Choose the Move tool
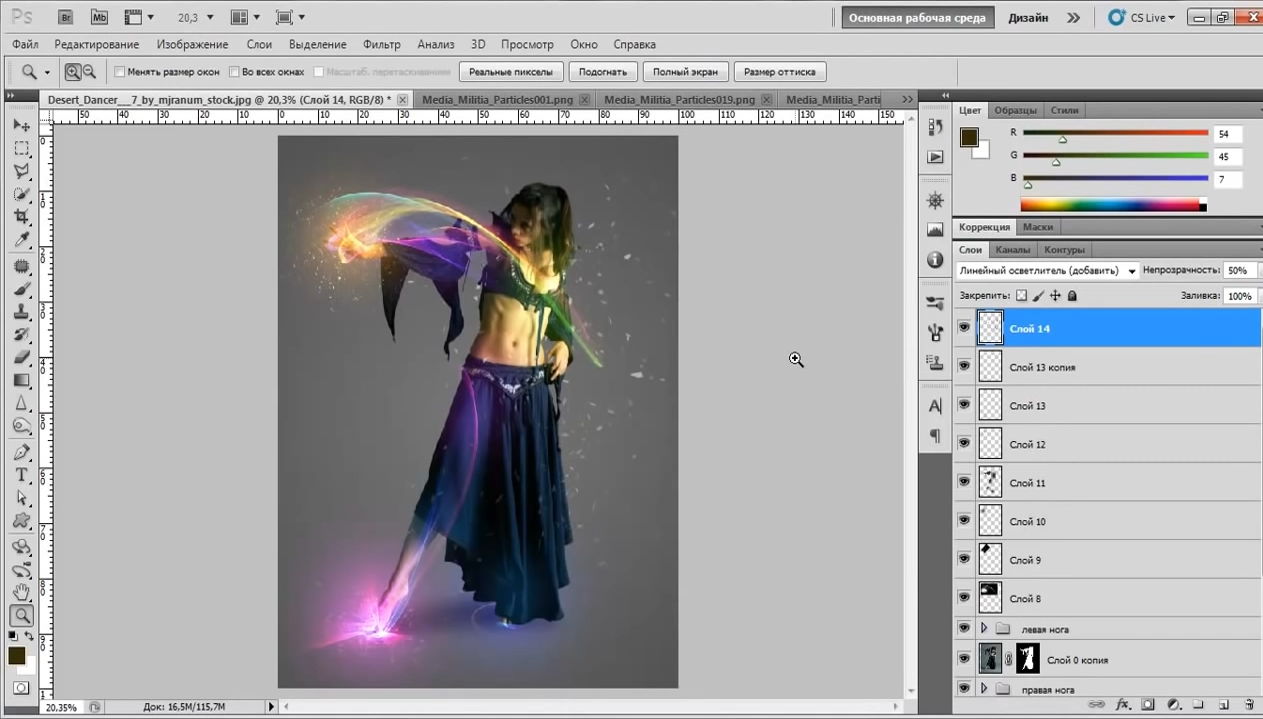Screen dimensions: 1263x719 click(x=21, y=125)
